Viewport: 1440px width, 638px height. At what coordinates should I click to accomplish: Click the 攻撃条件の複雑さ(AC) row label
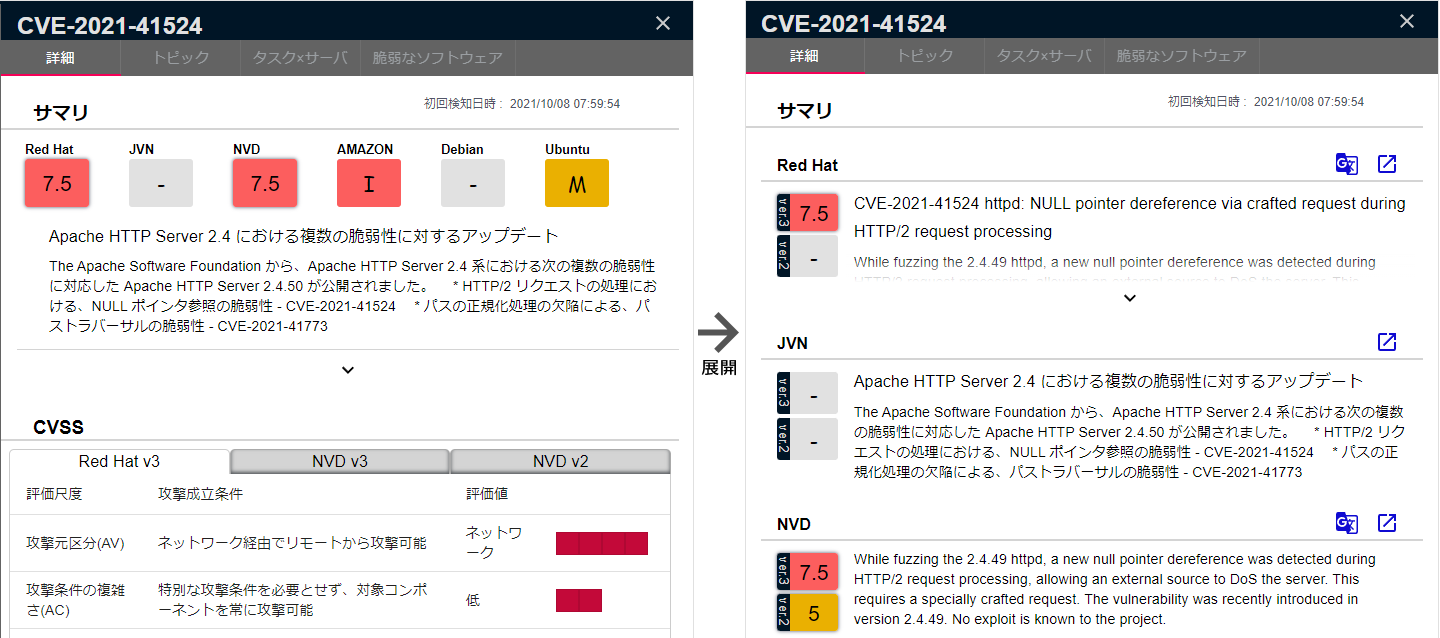click(x=76, y=600)
